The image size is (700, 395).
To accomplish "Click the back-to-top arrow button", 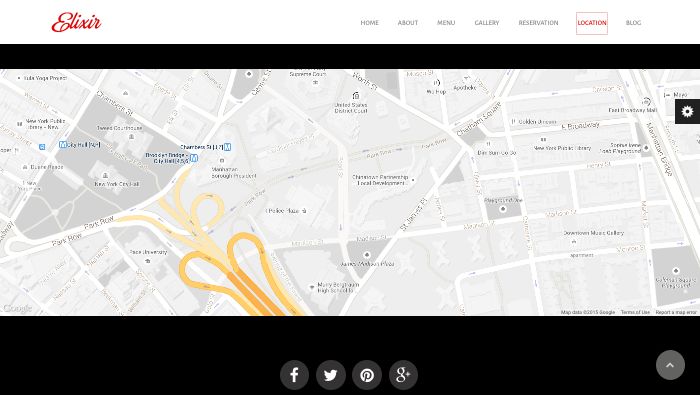I will point(670,365).
